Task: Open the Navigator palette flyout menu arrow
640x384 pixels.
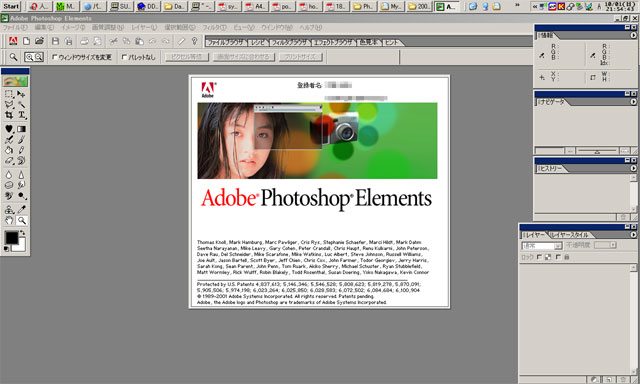Action: (633, 102)
